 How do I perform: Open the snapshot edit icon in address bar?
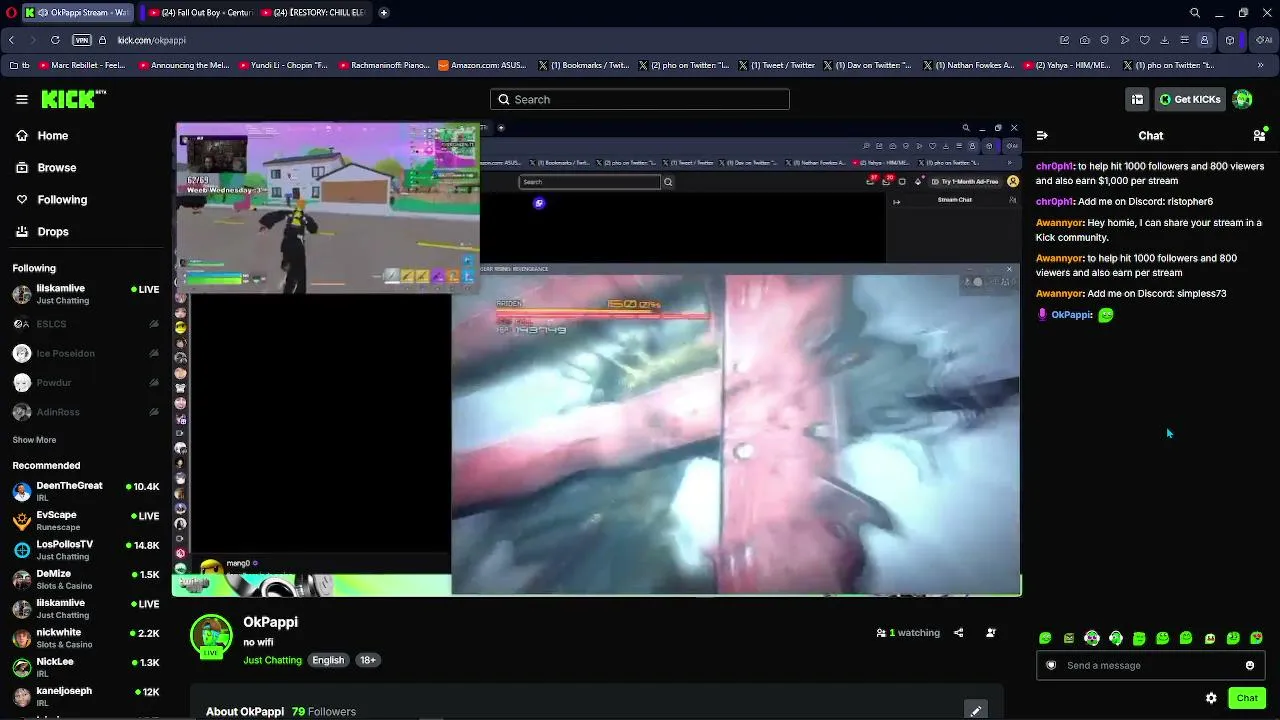[1065, 40]
